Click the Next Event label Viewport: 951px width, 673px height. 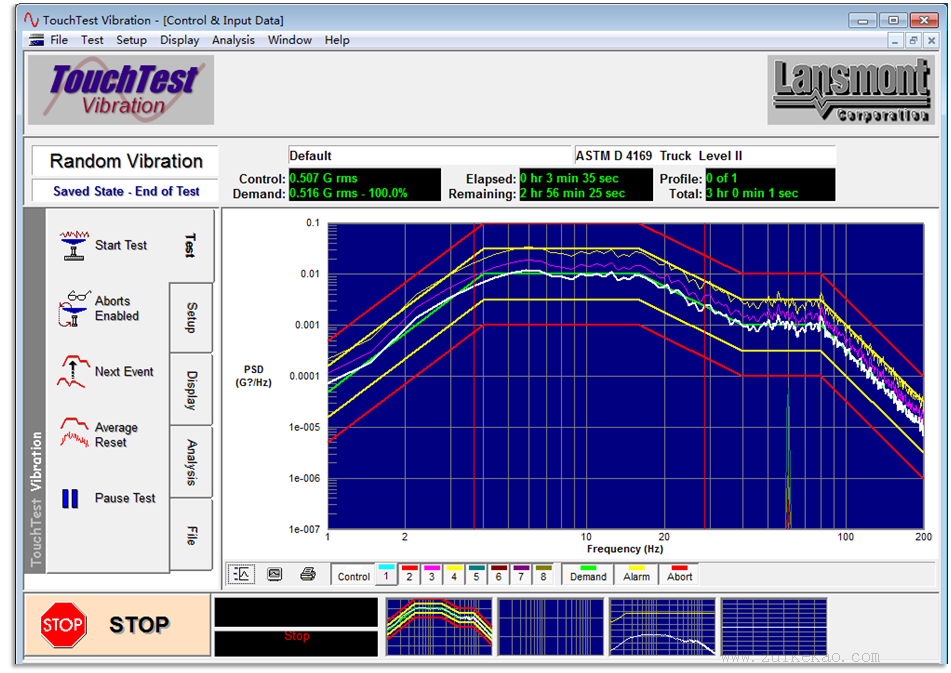(124, 372)
